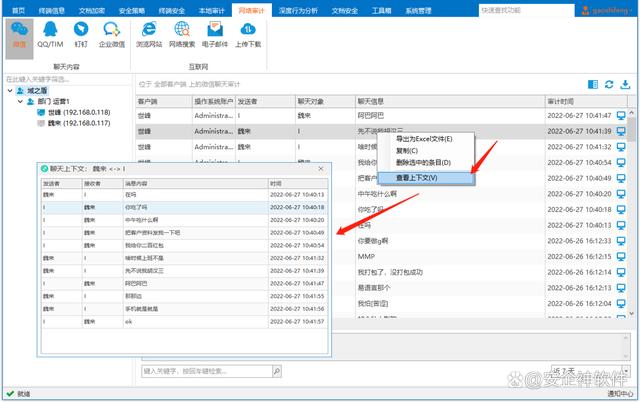This screenshot has width=640, height=402.
Task: Select the DingTalk (钉钉) ribbon icon
Action: point(81,35)
